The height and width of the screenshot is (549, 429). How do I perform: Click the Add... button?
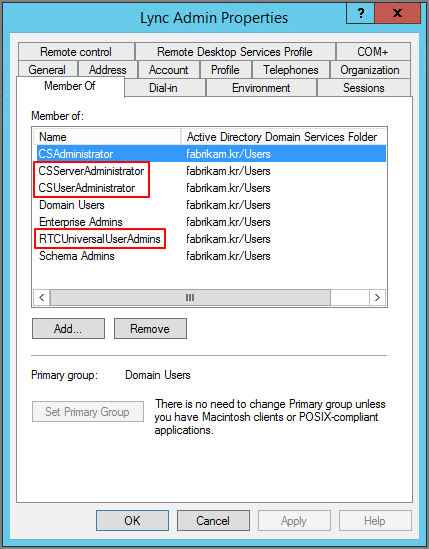68,328
